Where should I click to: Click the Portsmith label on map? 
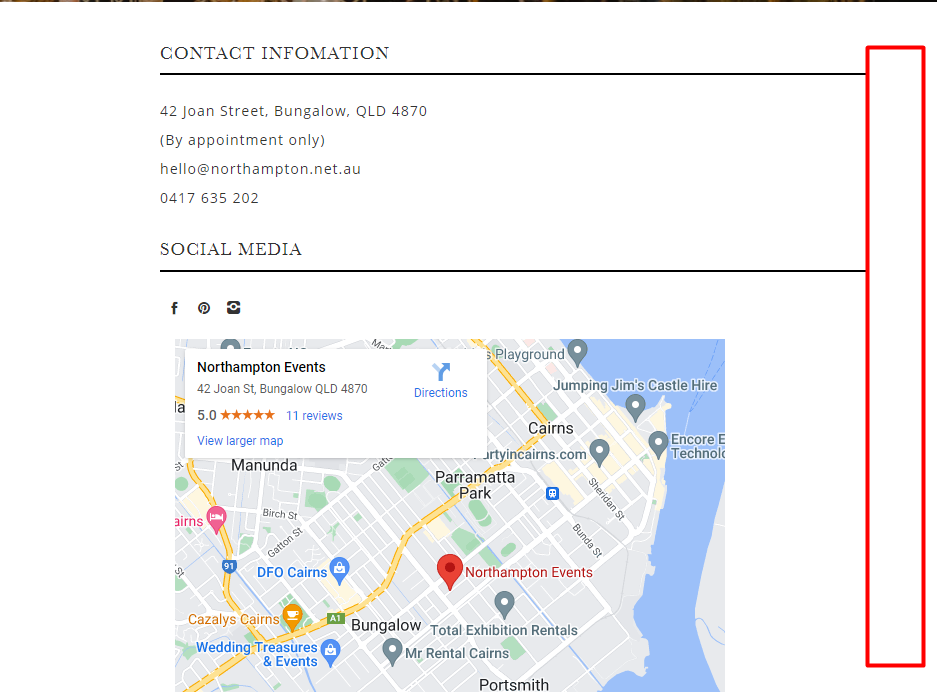(x=514, y=685)
